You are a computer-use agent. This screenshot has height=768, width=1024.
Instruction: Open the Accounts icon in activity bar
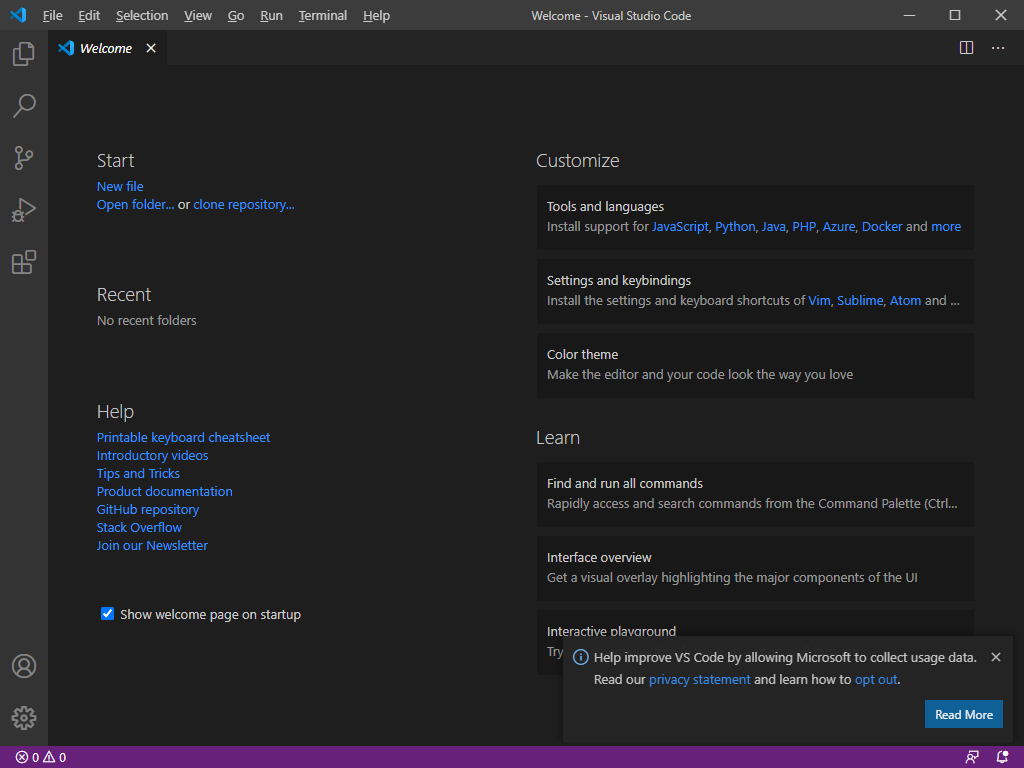coord(24,666)
